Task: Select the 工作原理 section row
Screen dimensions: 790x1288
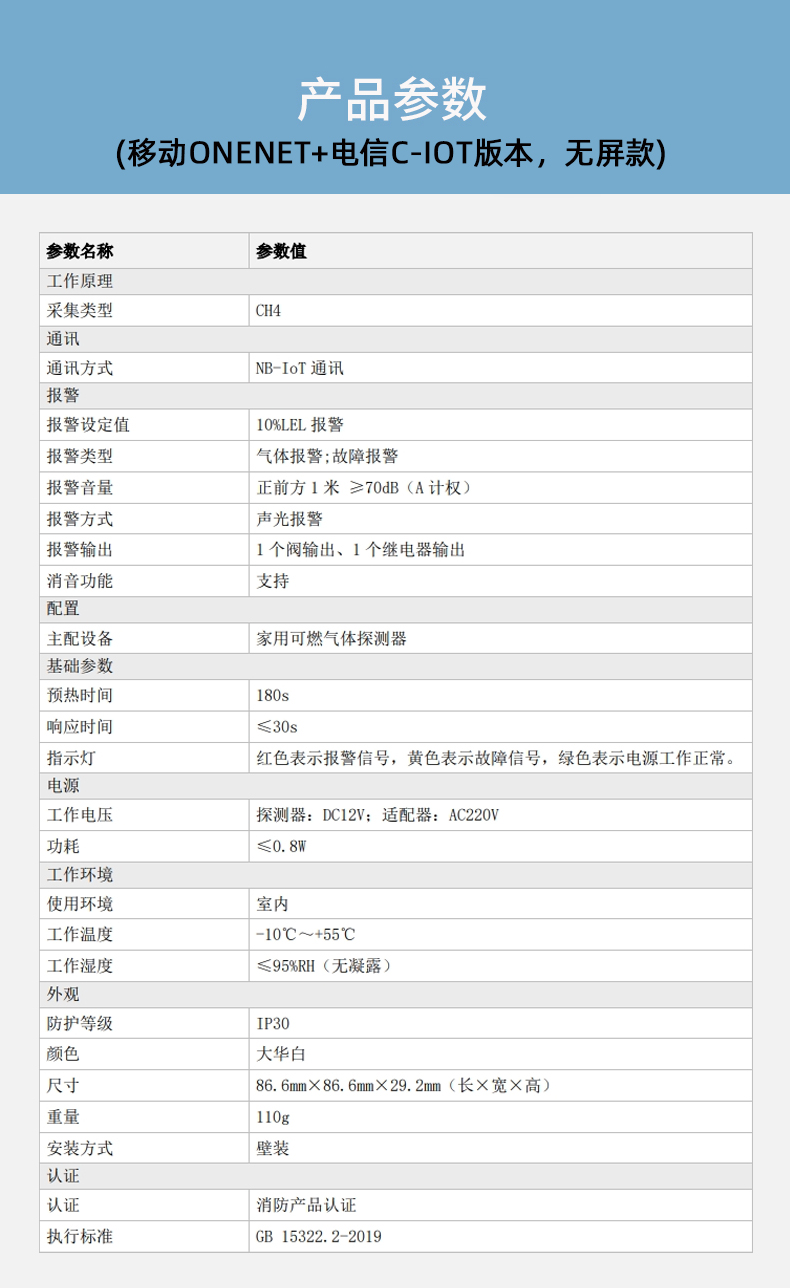Action: (396, 281)
